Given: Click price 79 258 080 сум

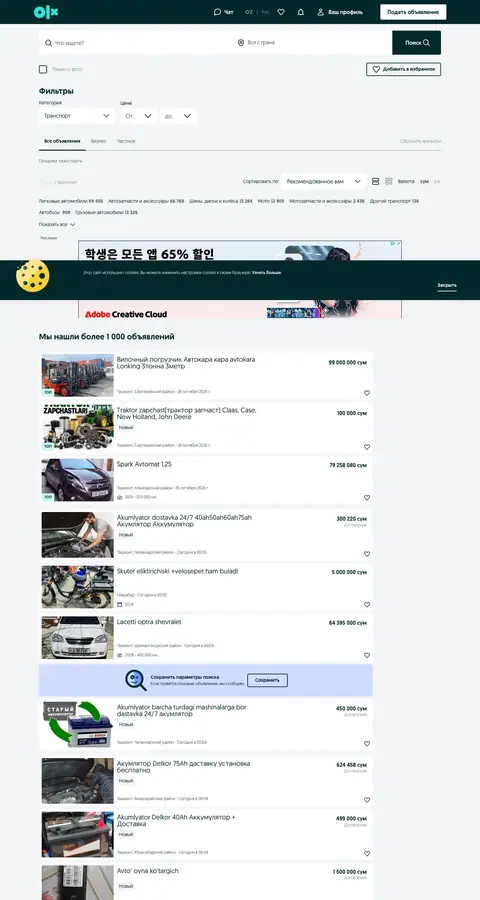Looking at the screenshot, I should tap(348, 465).
